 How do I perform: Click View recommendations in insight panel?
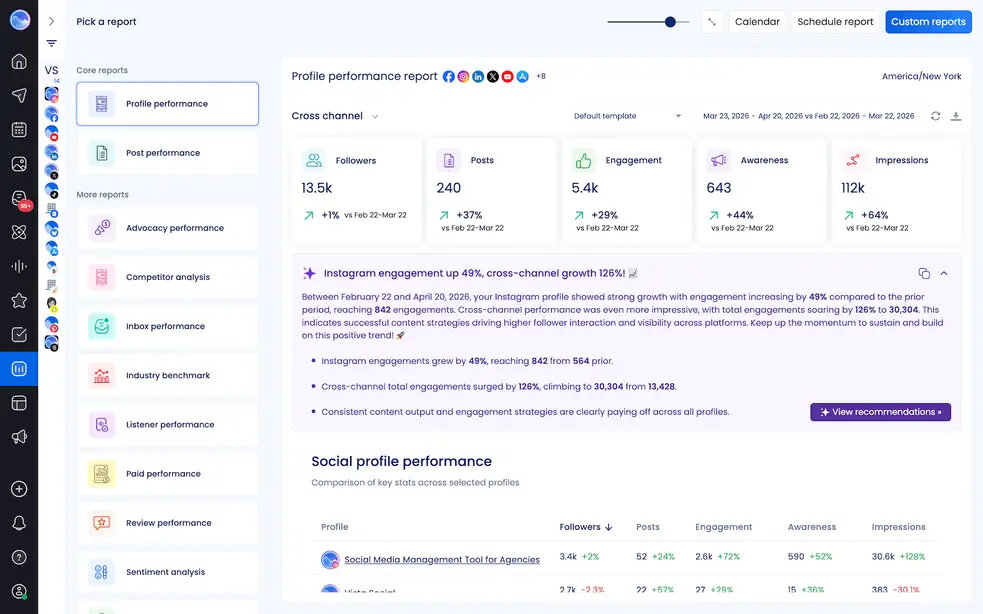880,411
